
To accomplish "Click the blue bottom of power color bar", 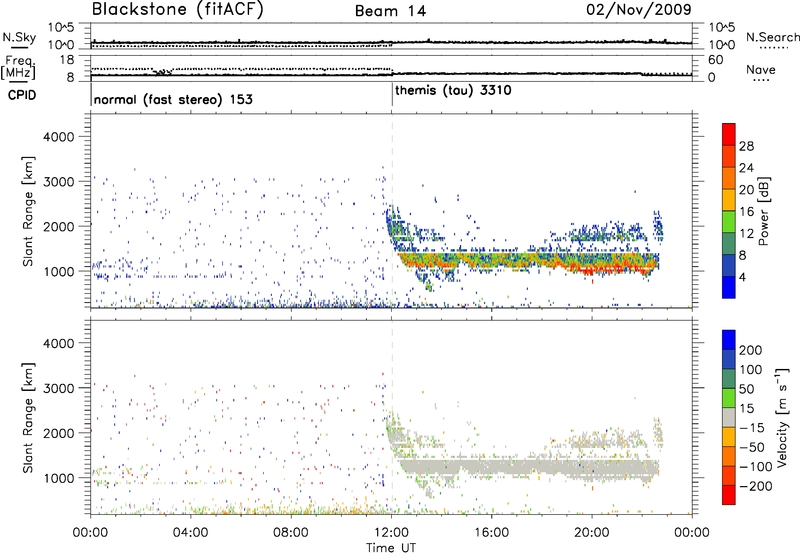I will pyautogui.click(x=729, y=287).
